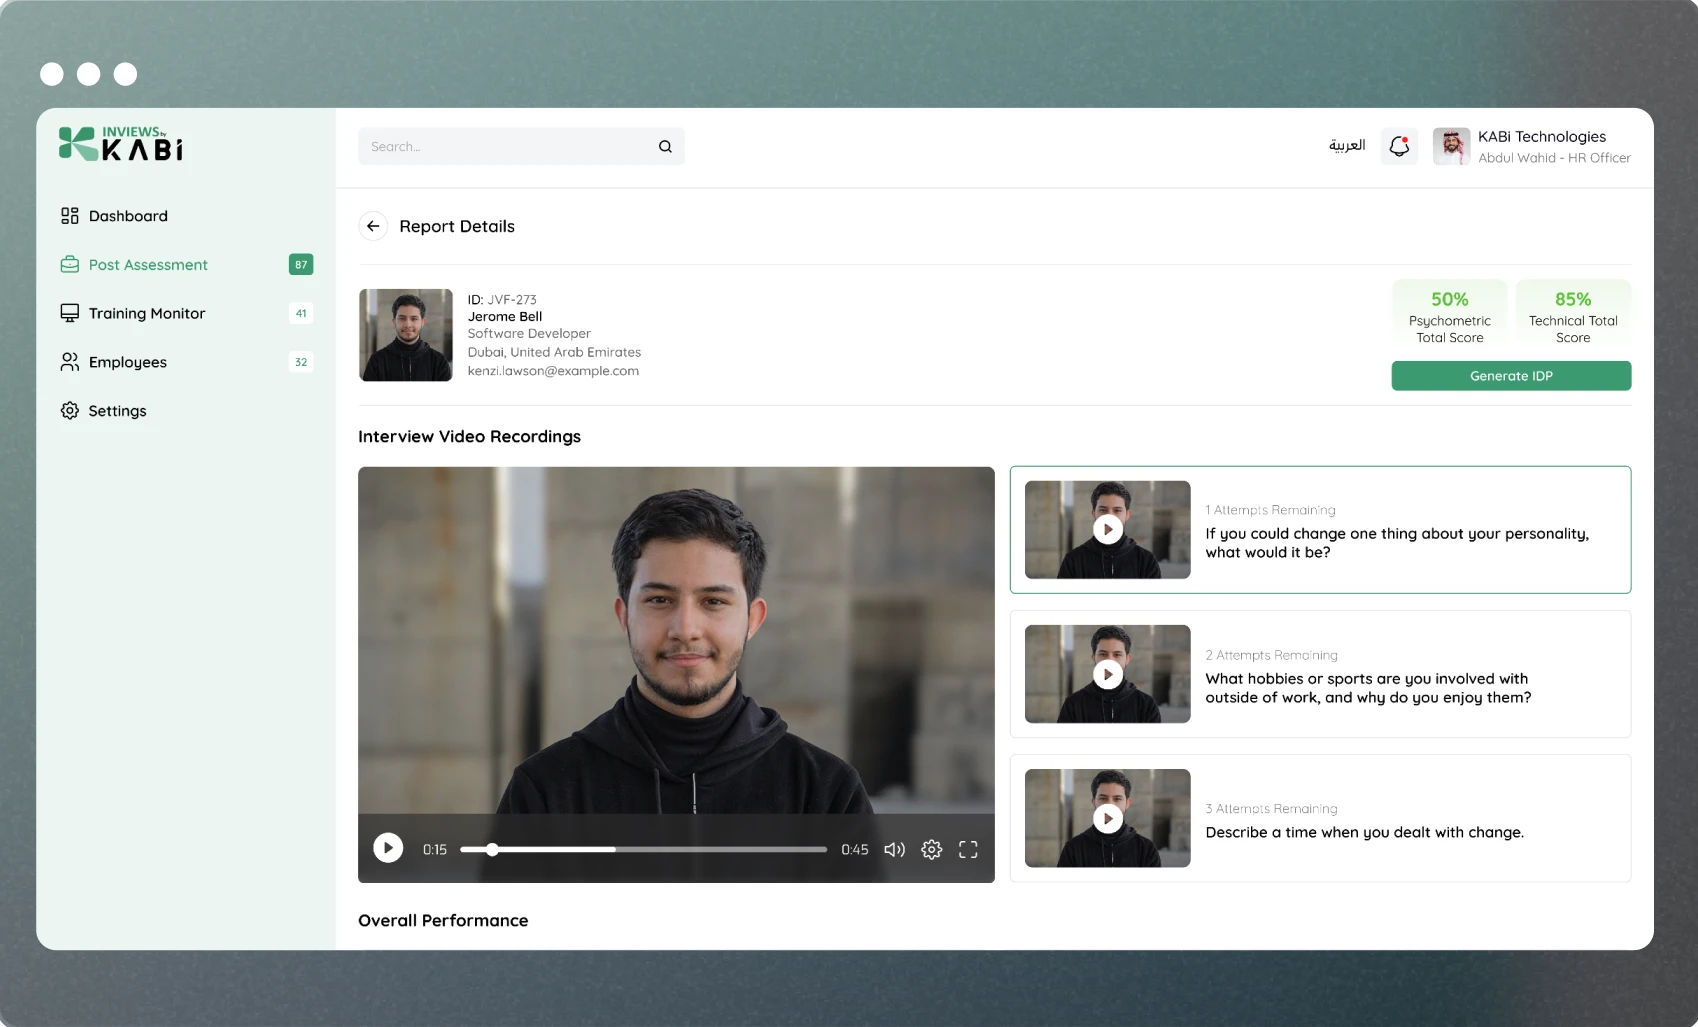
Task: Click the candidate email kenzi.lawson@example.com
Action: 553,371
